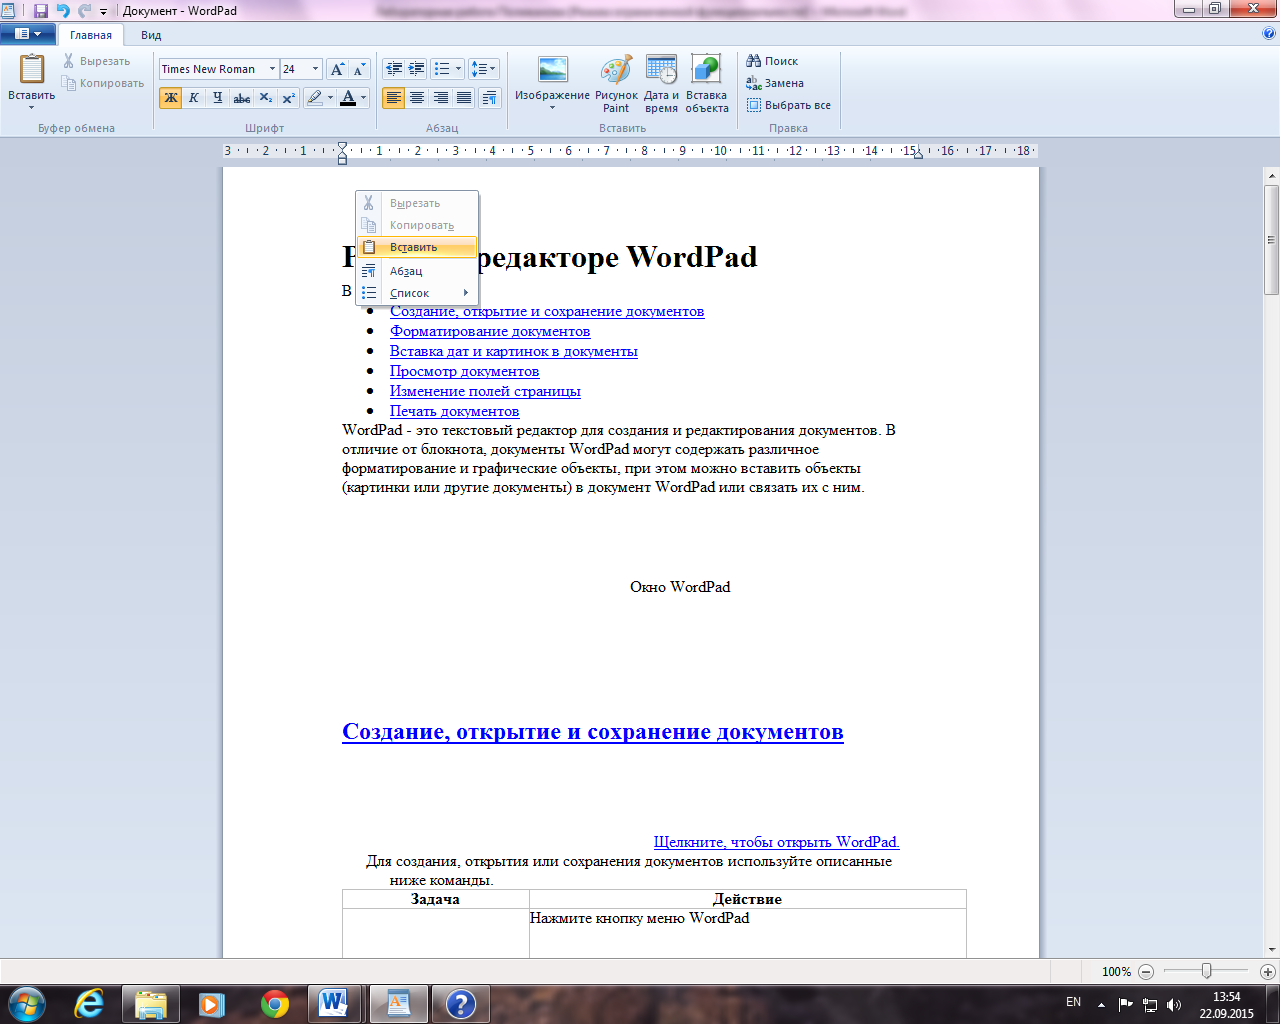The height and width of the screenshot is (1024, 1280).
Task: Choose Абзац in the context menu
Action: 417,271
